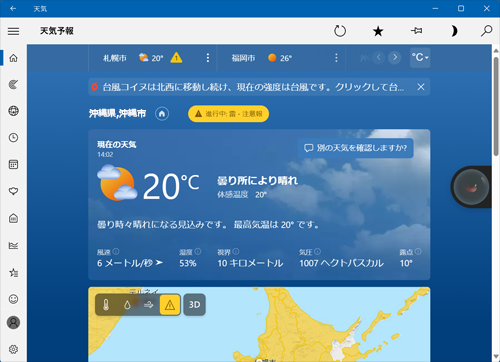500x362 pixels.
Task: Open the hurricane tracker sidebar icon
Action: 13,85
